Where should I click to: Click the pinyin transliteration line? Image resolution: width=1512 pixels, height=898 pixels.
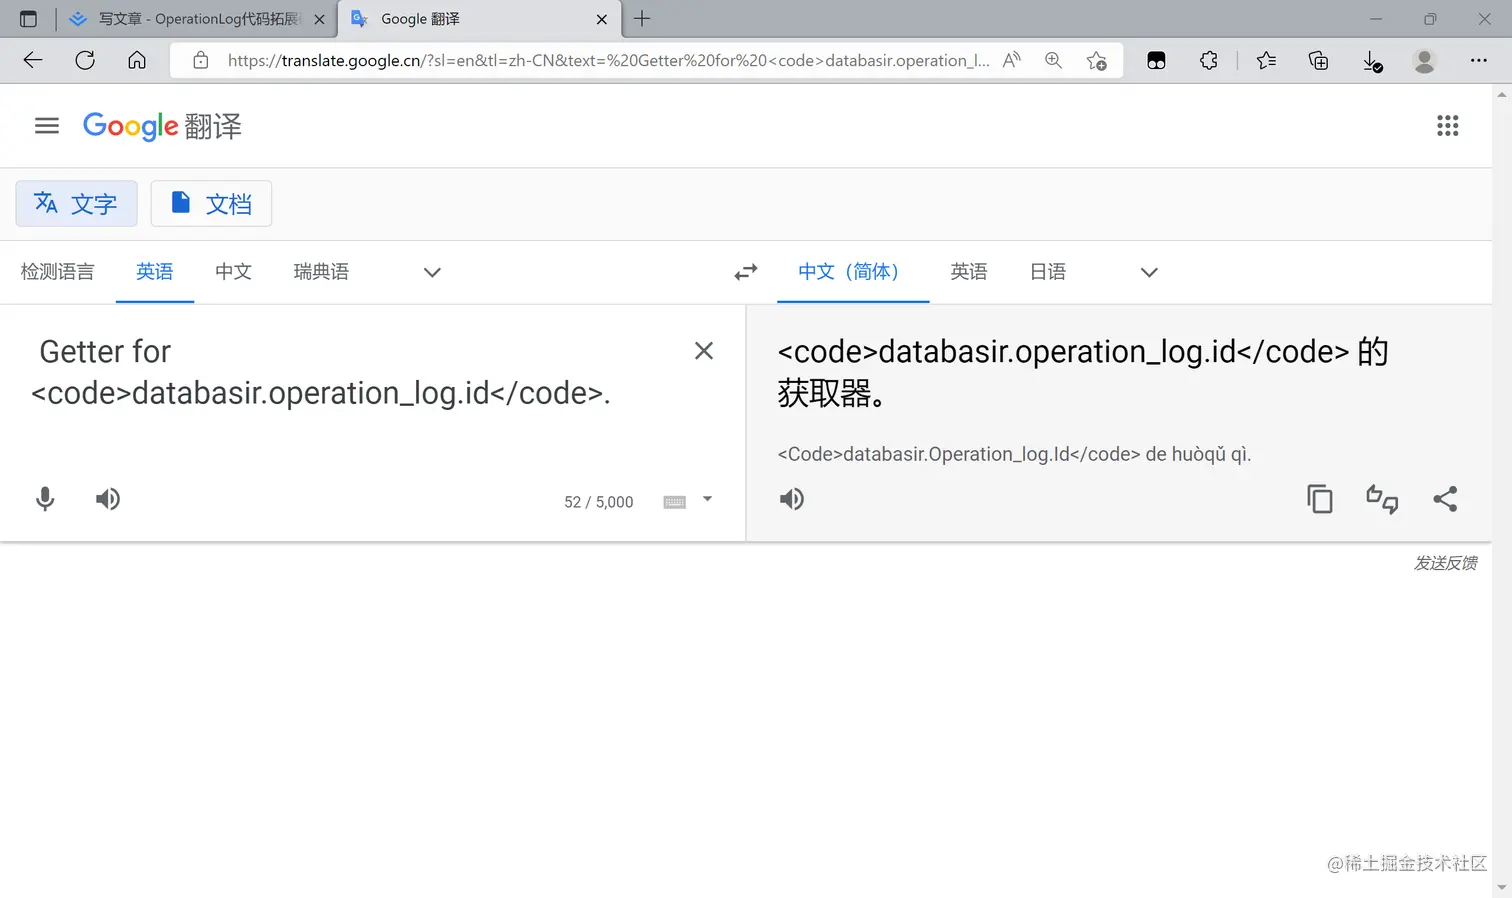(1014, 454)
